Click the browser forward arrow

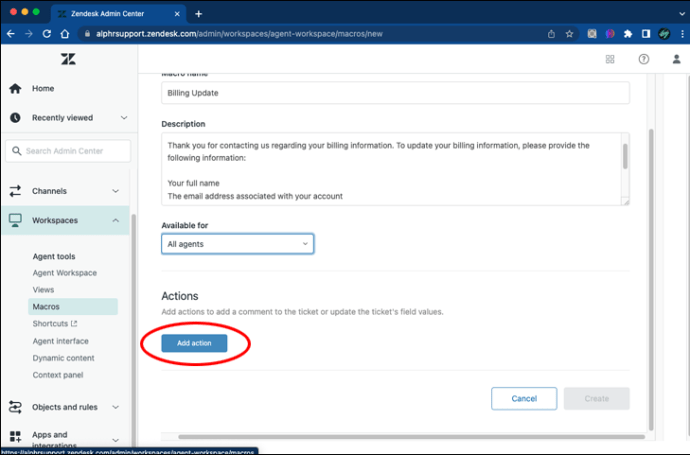(29, 34)
